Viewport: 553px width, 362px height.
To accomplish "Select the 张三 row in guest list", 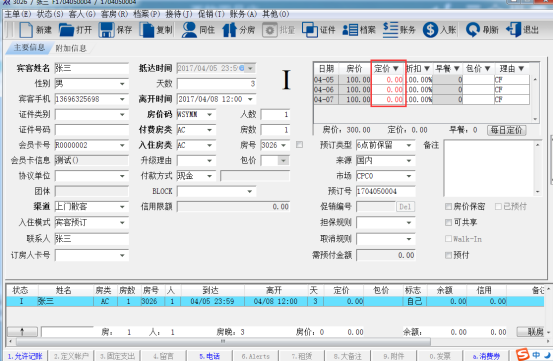I will coord(275,301).
